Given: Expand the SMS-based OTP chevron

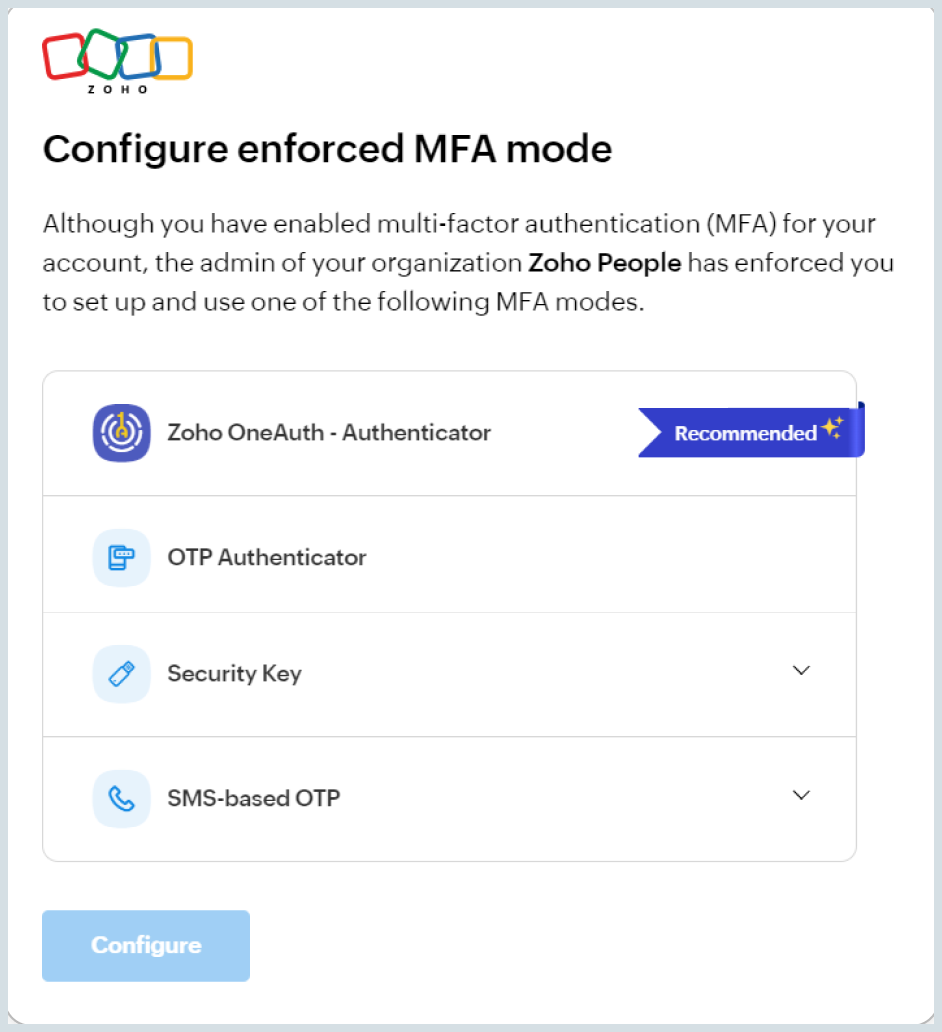Looking at the screenshot, I should 800,796.
